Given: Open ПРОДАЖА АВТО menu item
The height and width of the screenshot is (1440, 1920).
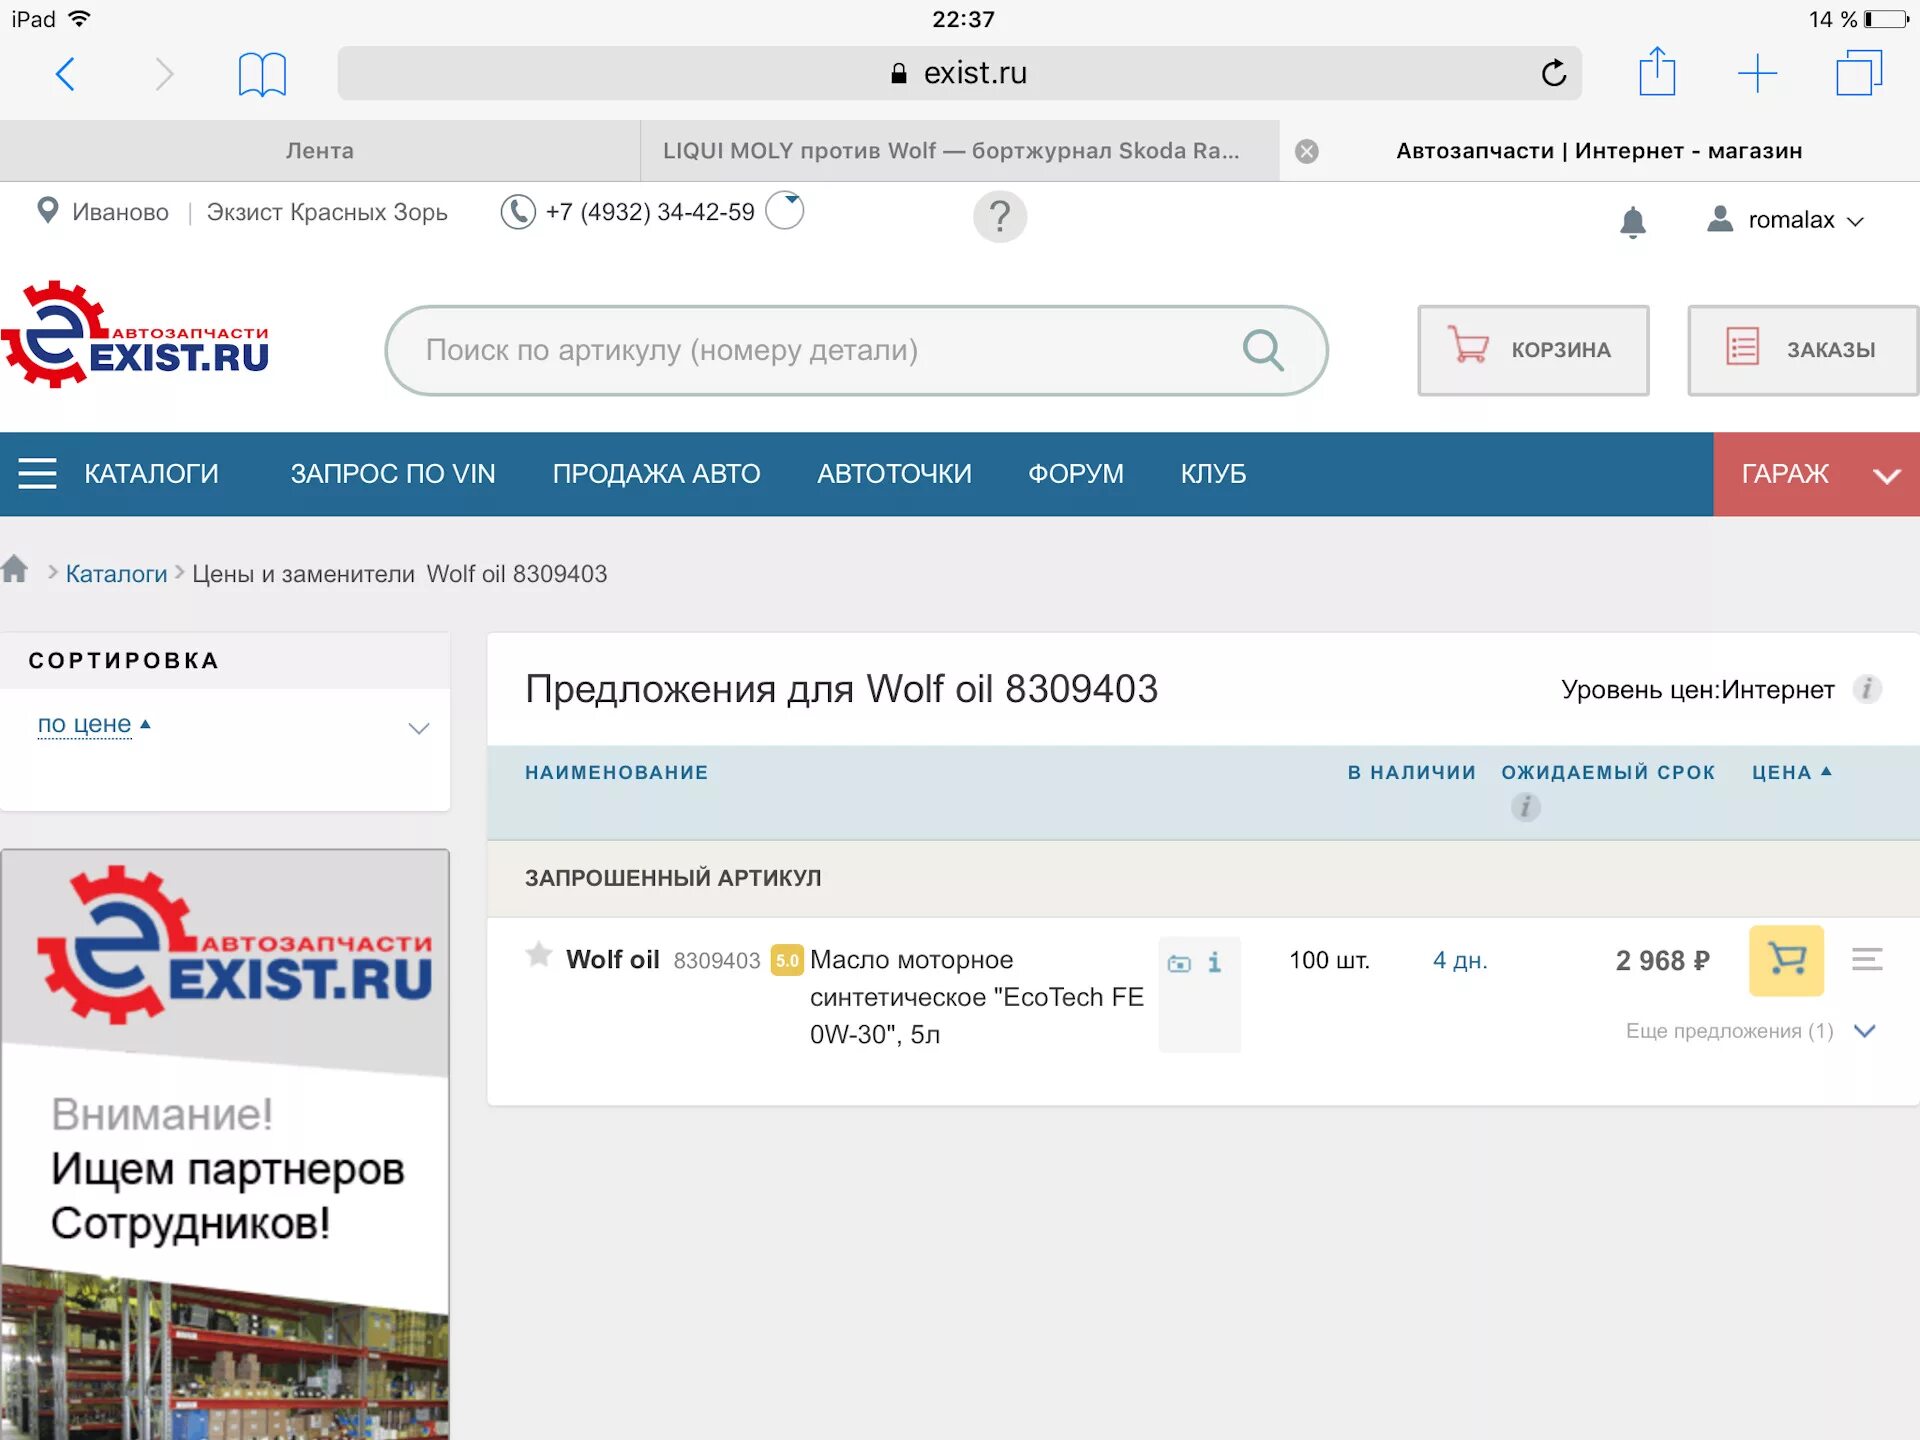Looking at the screenshot, I should pos(656,474).
